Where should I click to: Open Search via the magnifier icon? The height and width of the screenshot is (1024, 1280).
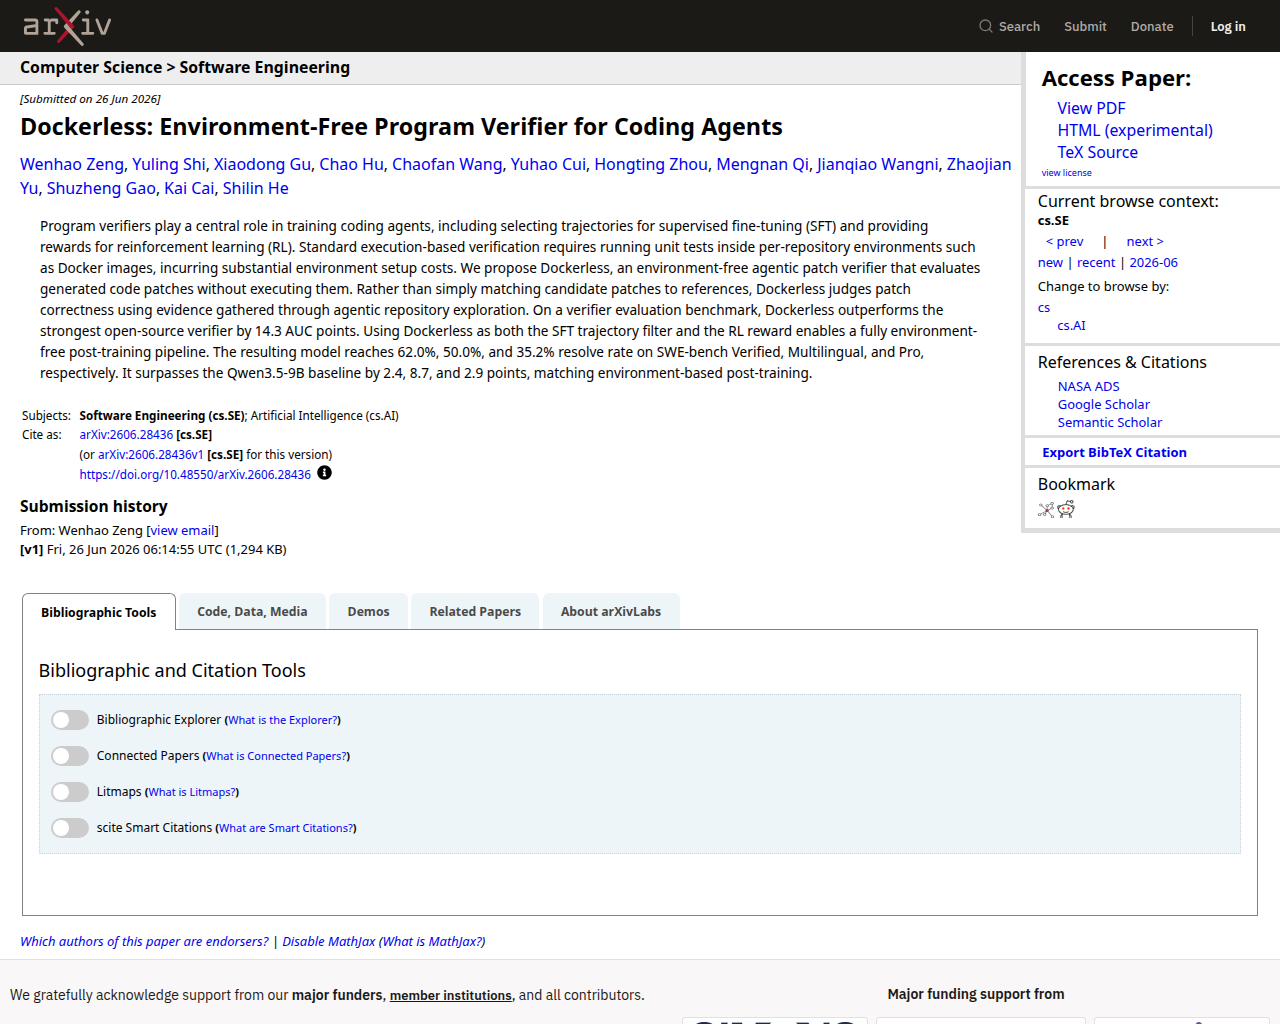pyautogui.click(x=985, y=26)
